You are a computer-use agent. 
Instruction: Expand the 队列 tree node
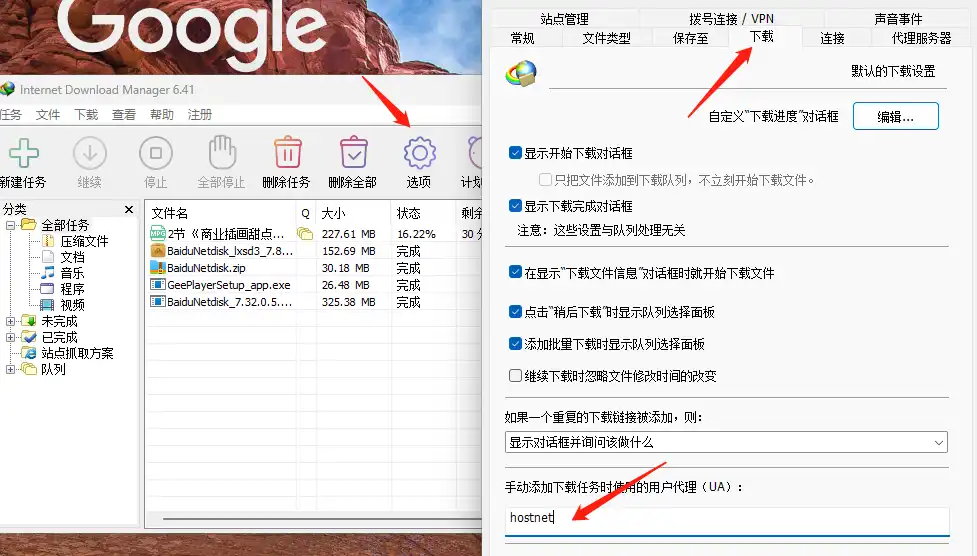(11, 370)
